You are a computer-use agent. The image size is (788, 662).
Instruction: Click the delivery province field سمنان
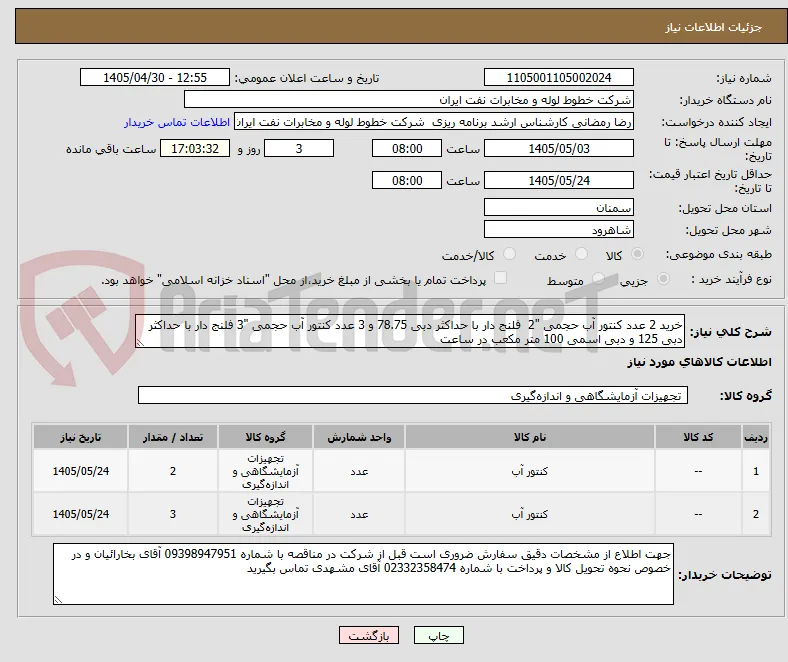[559, 207]
